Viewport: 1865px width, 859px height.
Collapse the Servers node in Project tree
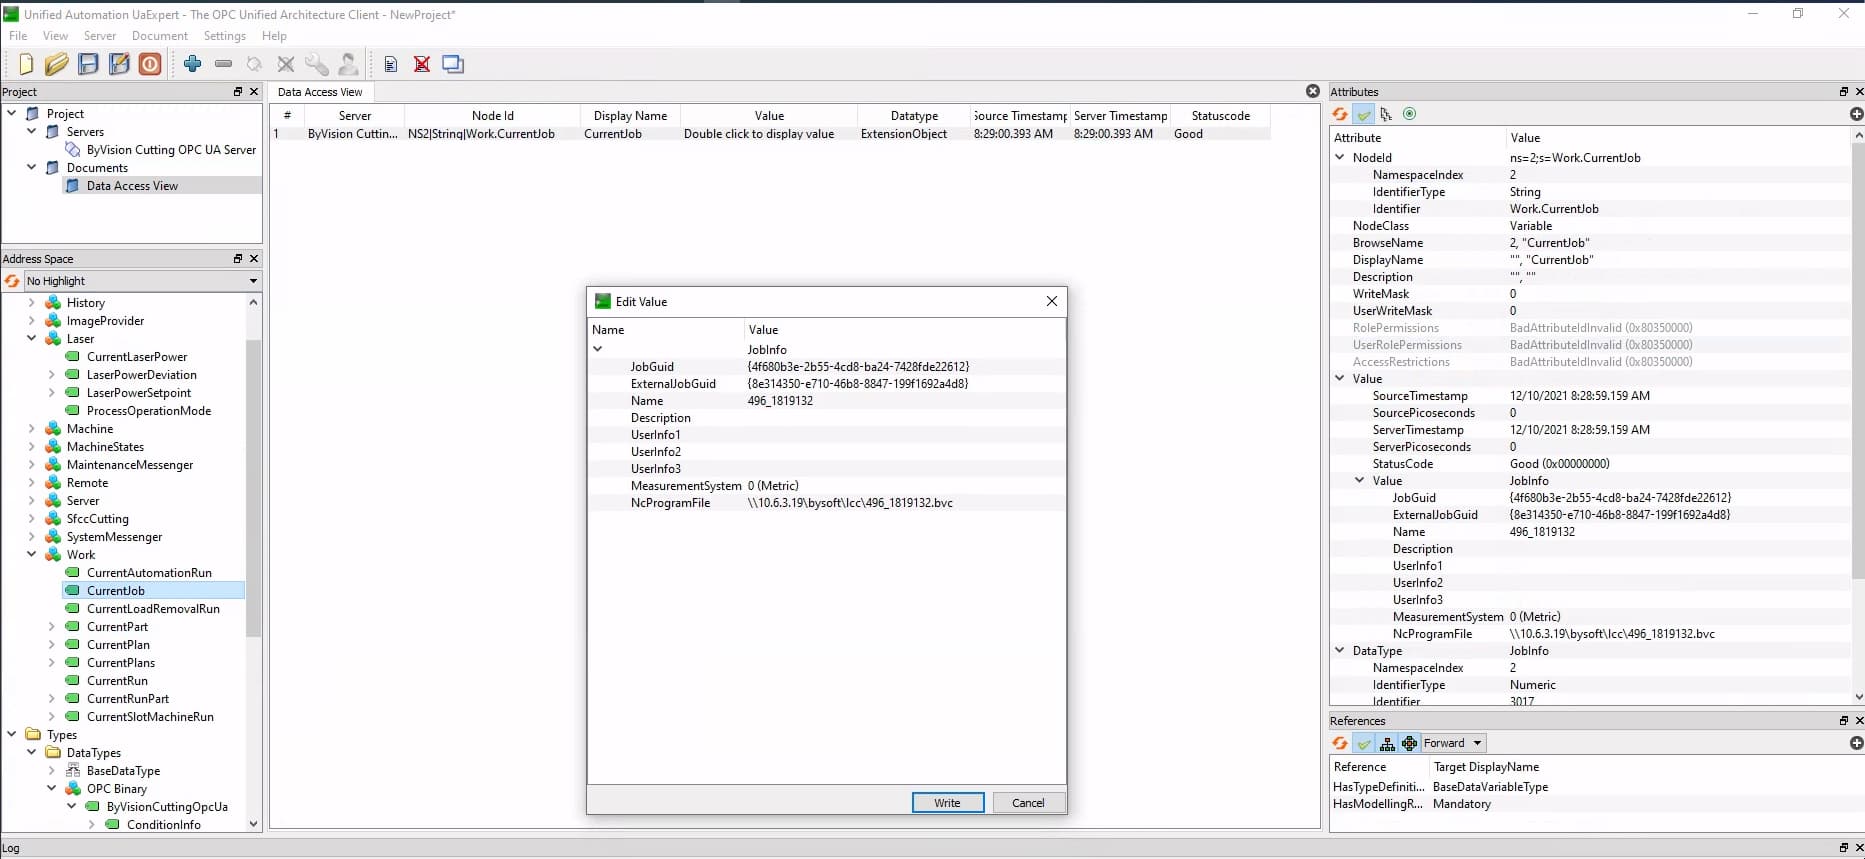click(31, 131)
